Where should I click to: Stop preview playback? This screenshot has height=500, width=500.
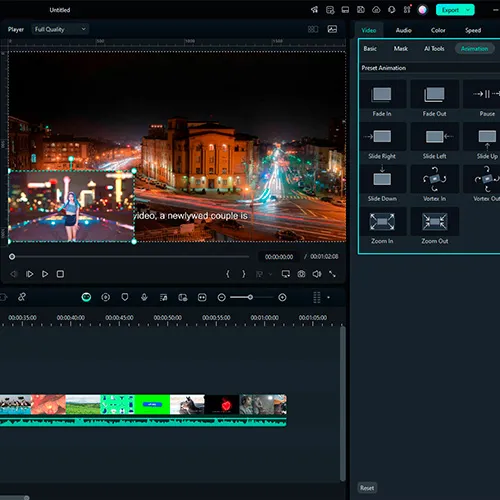(60, 274)
